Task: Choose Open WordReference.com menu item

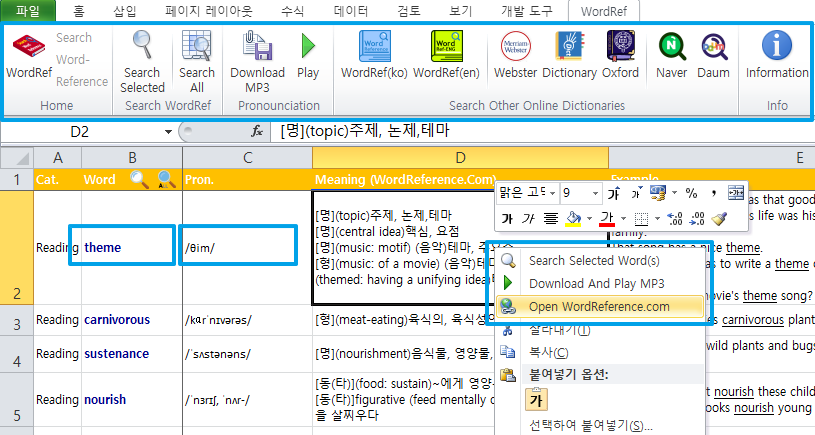Action: coord(600,307)
